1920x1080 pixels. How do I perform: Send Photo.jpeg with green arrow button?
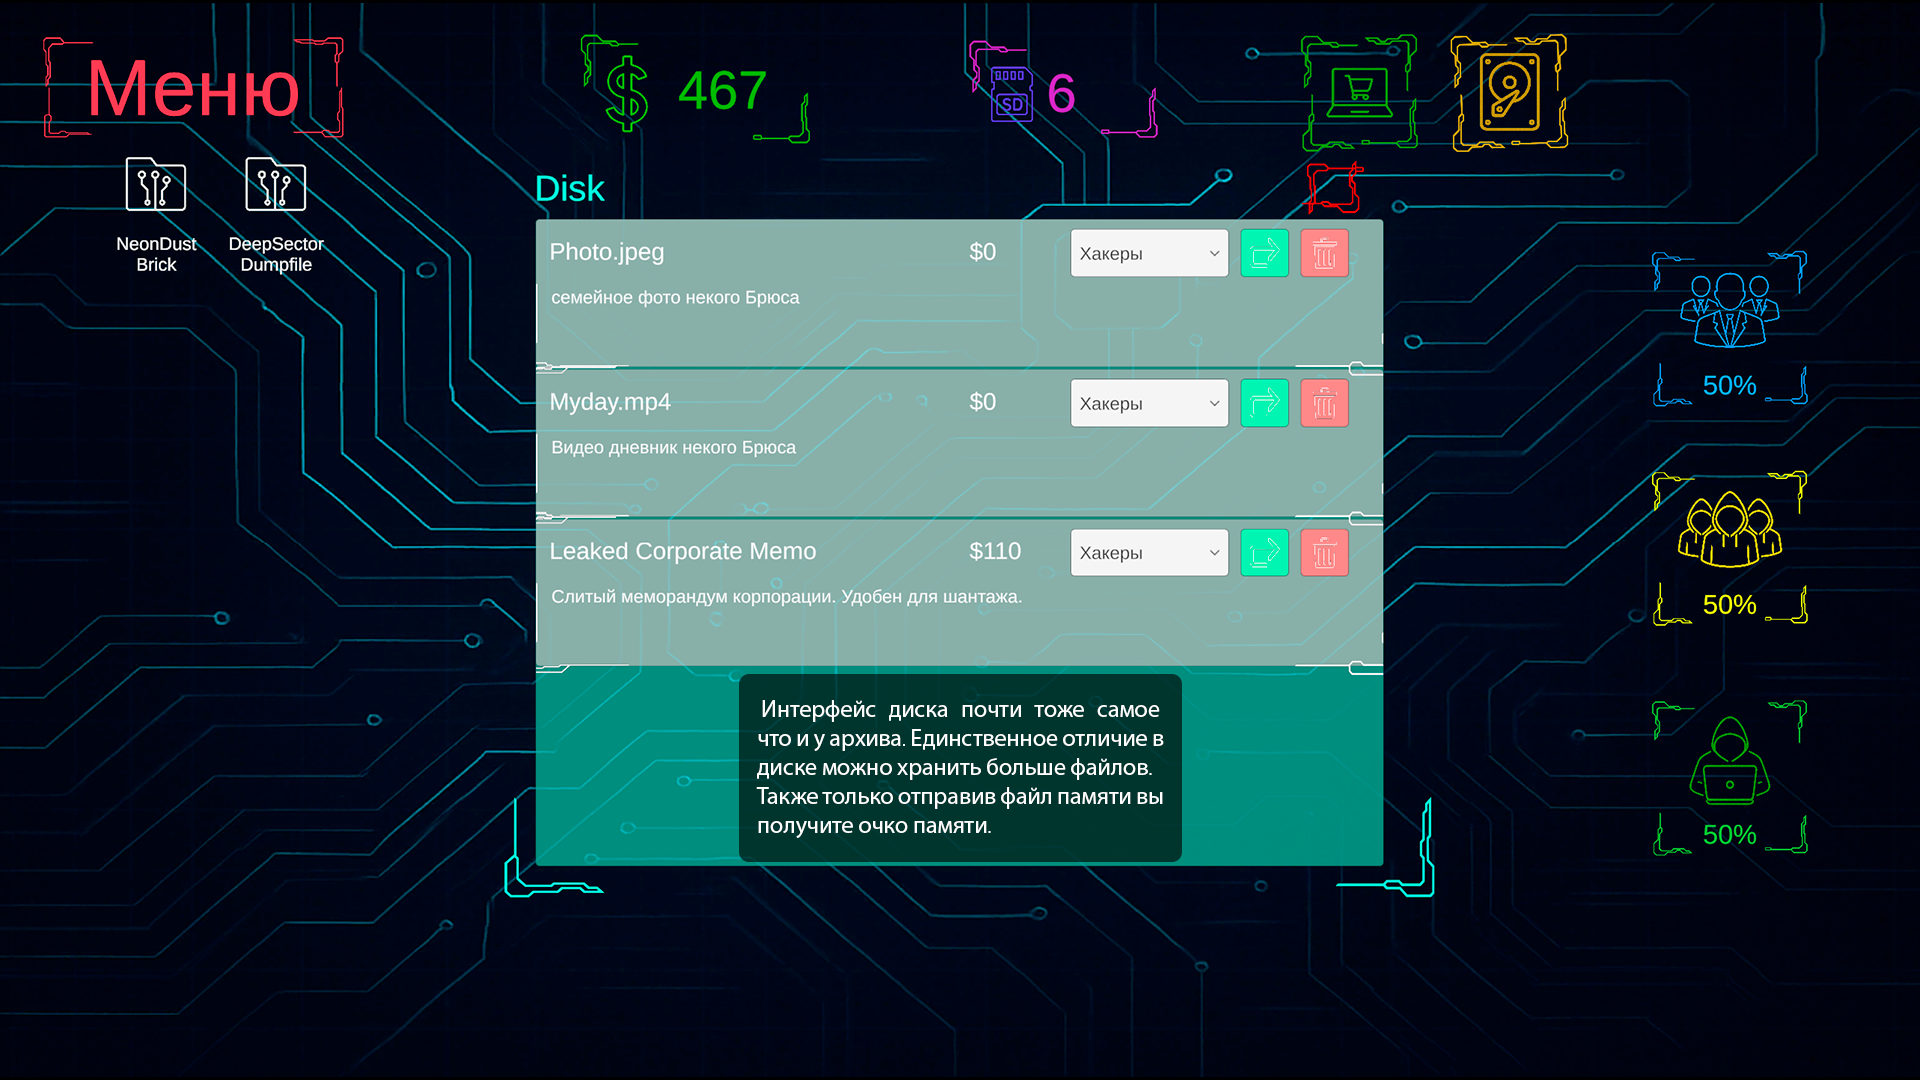1264,253
